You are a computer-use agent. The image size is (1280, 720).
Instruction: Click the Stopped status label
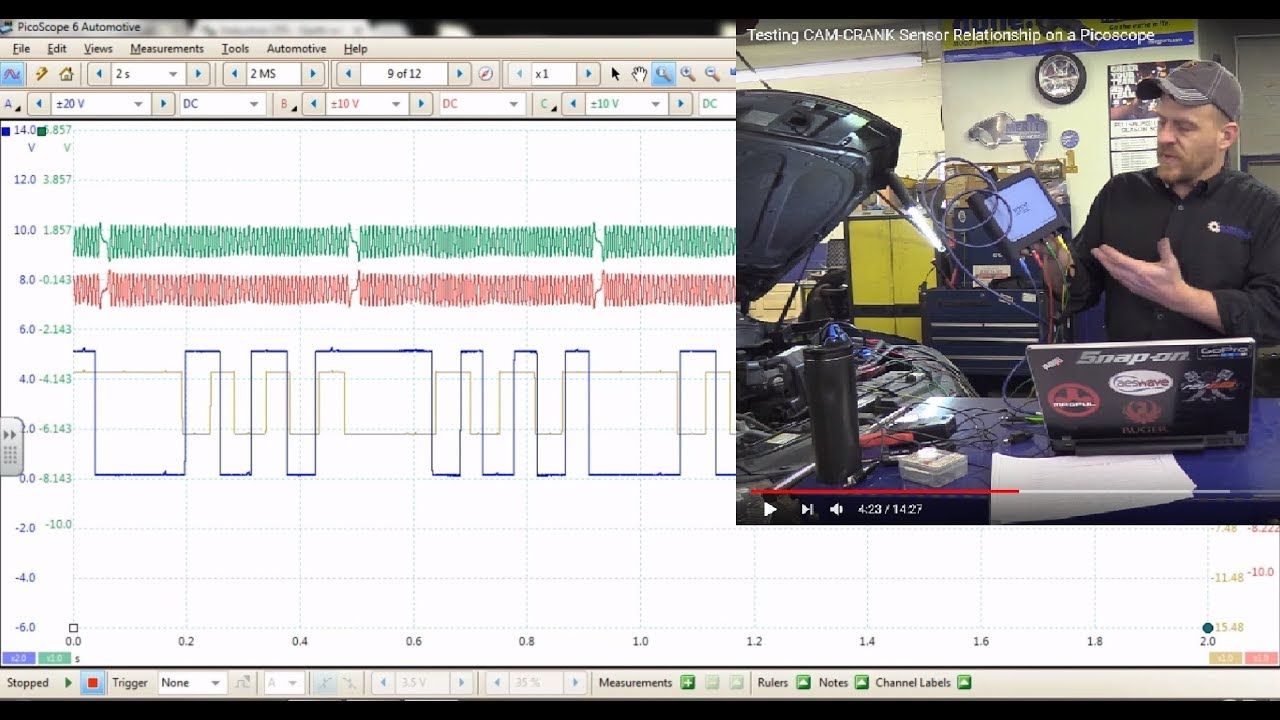28,683
